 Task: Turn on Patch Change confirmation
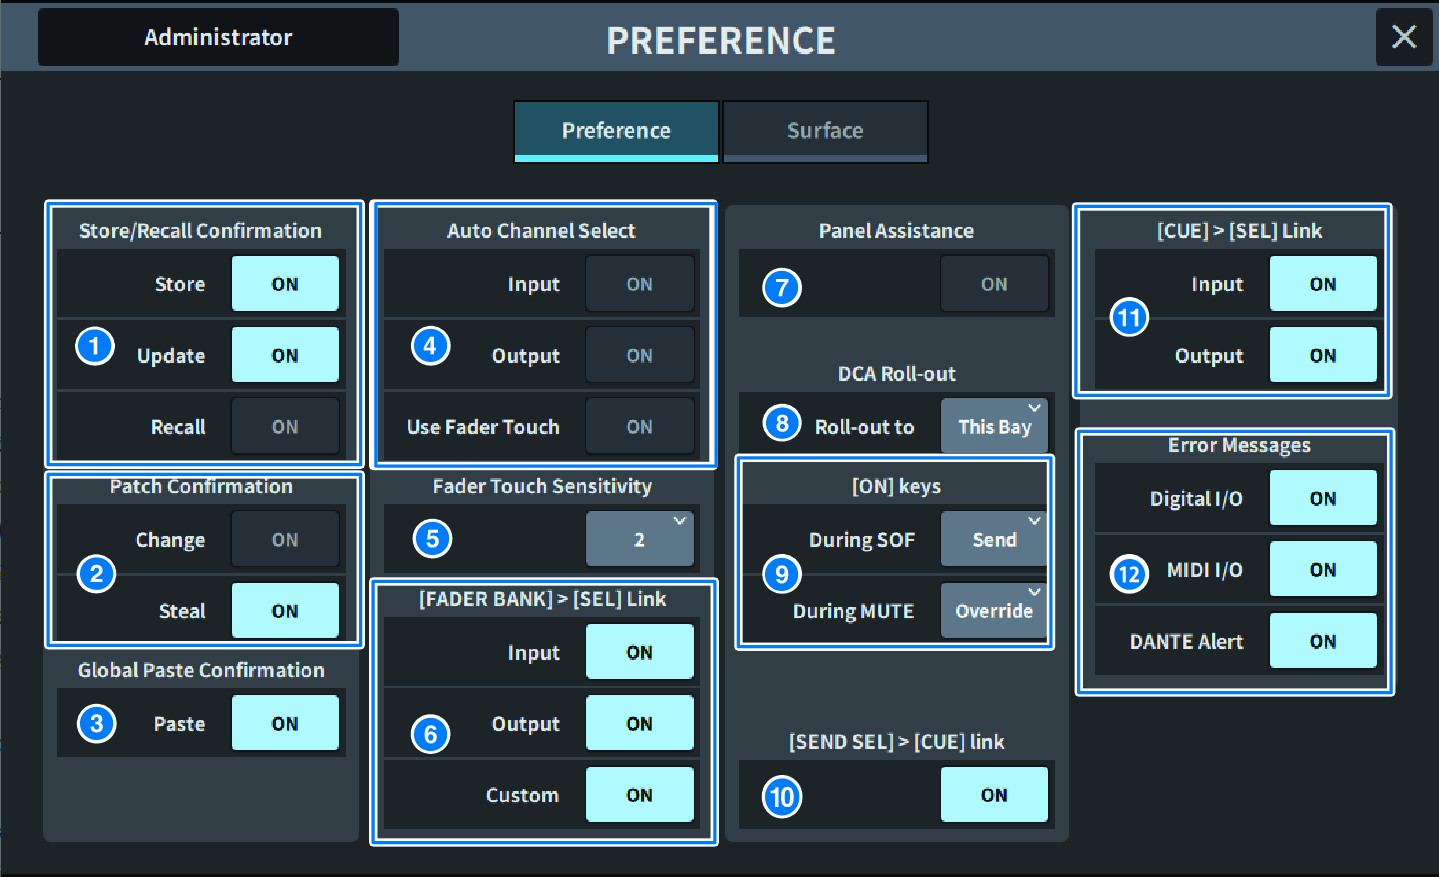285,540
